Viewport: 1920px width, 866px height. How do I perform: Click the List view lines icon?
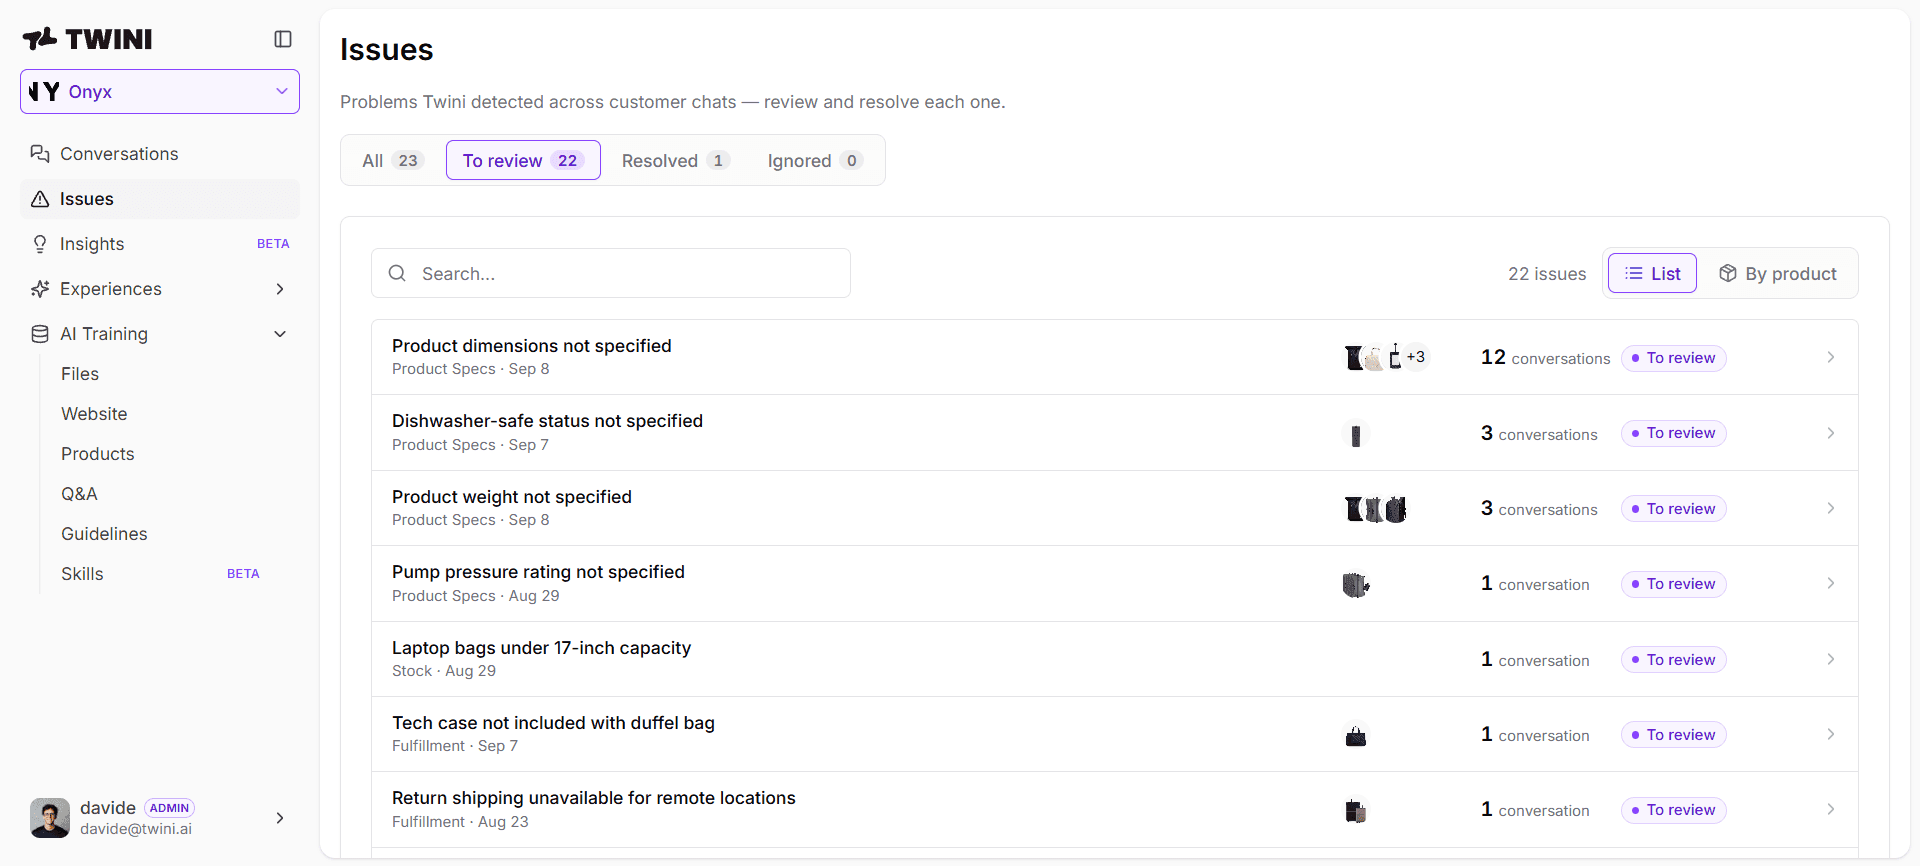1634,274
